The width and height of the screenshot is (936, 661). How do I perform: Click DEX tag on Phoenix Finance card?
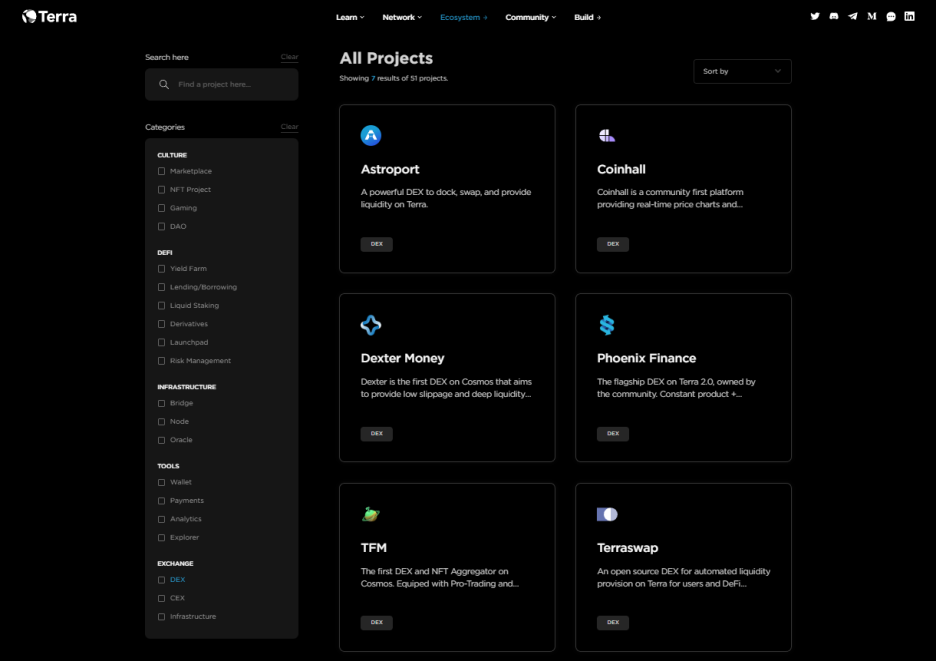click(x=613, y=434)
